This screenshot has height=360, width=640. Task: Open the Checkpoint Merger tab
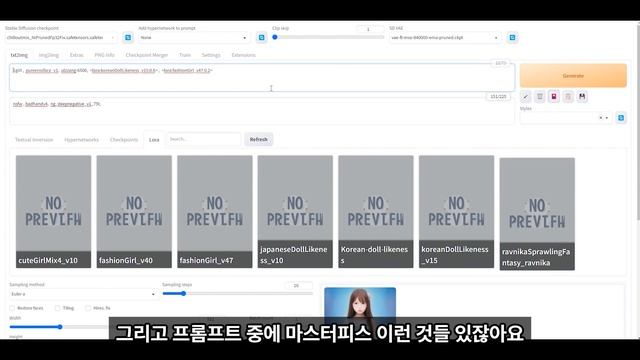point(147,55)
